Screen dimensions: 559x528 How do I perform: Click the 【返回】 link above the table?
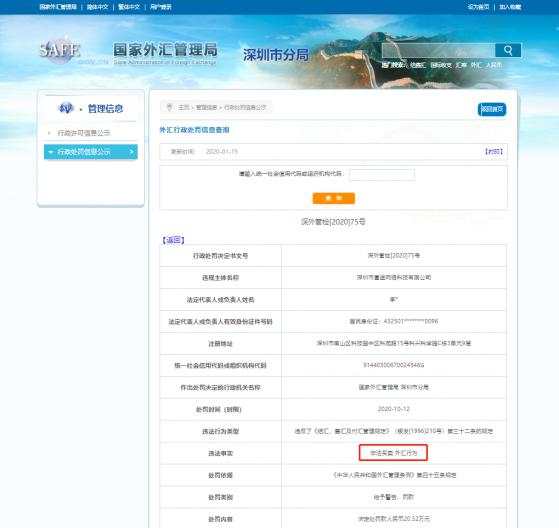(x=173, y=240)
